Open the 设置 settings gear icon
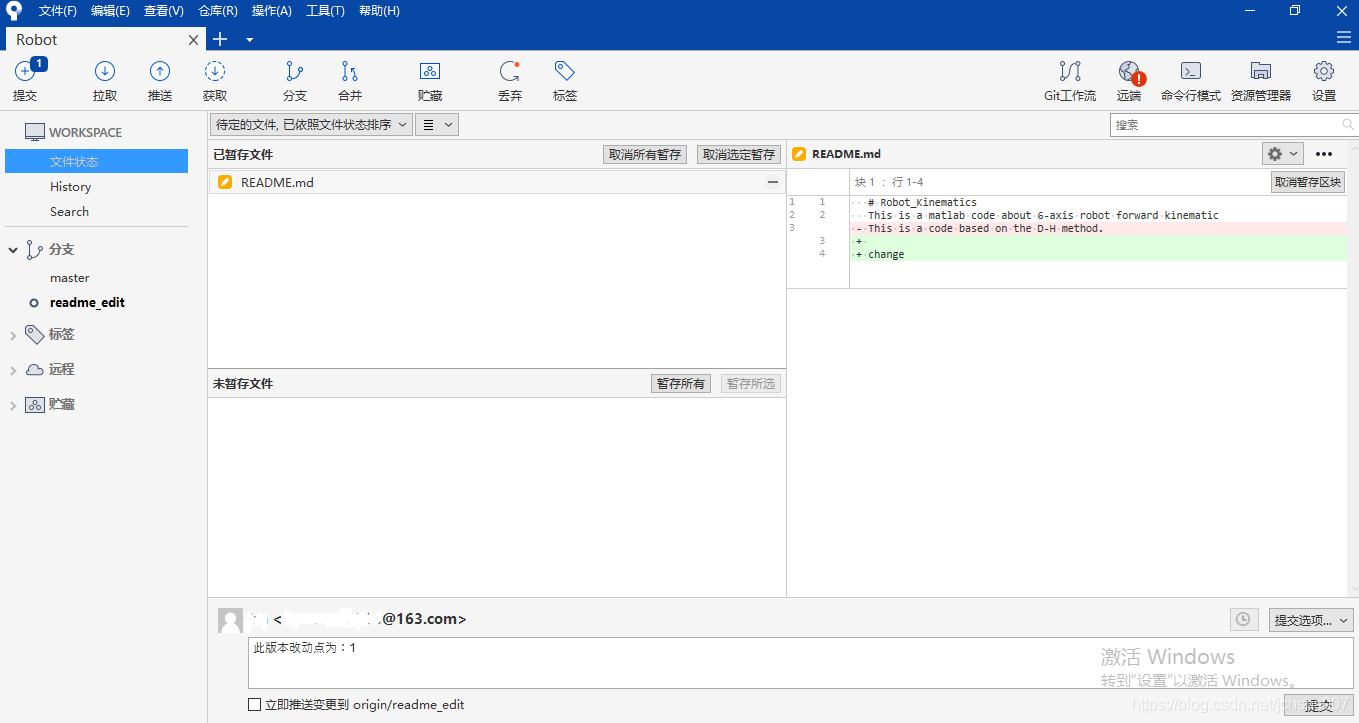The image size is (1359, 723). pos(1324,80)
